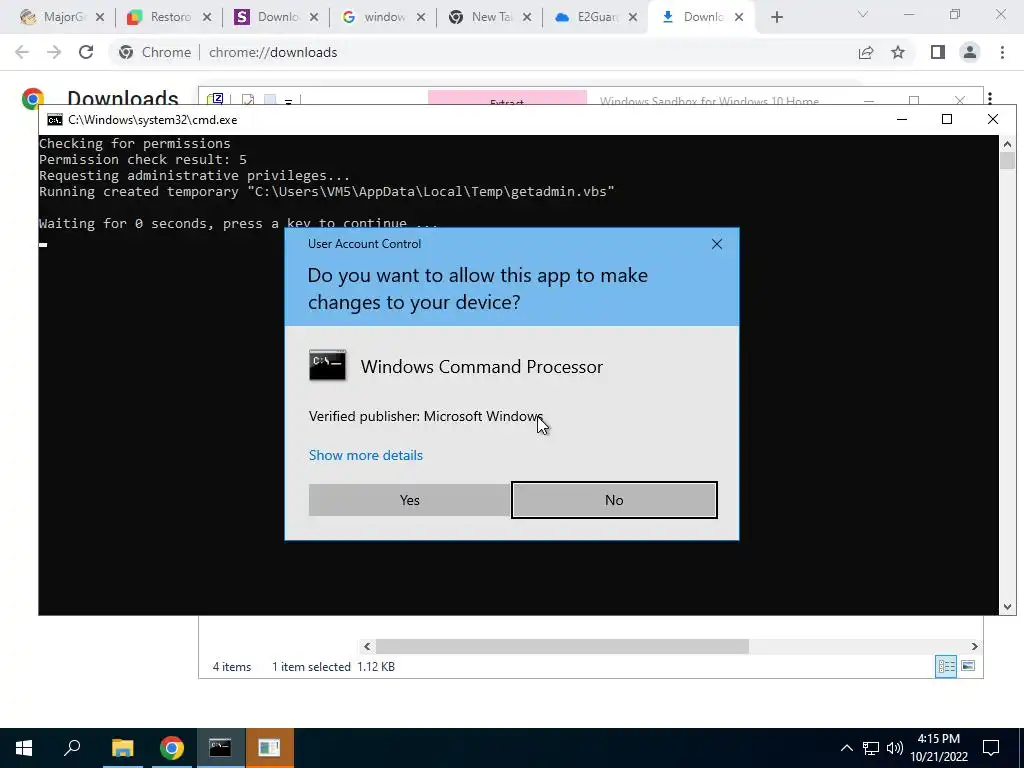This screenshot has height=768, width=1024.
Task: Bookmark this page with star icon
Action: pos(898,52)
